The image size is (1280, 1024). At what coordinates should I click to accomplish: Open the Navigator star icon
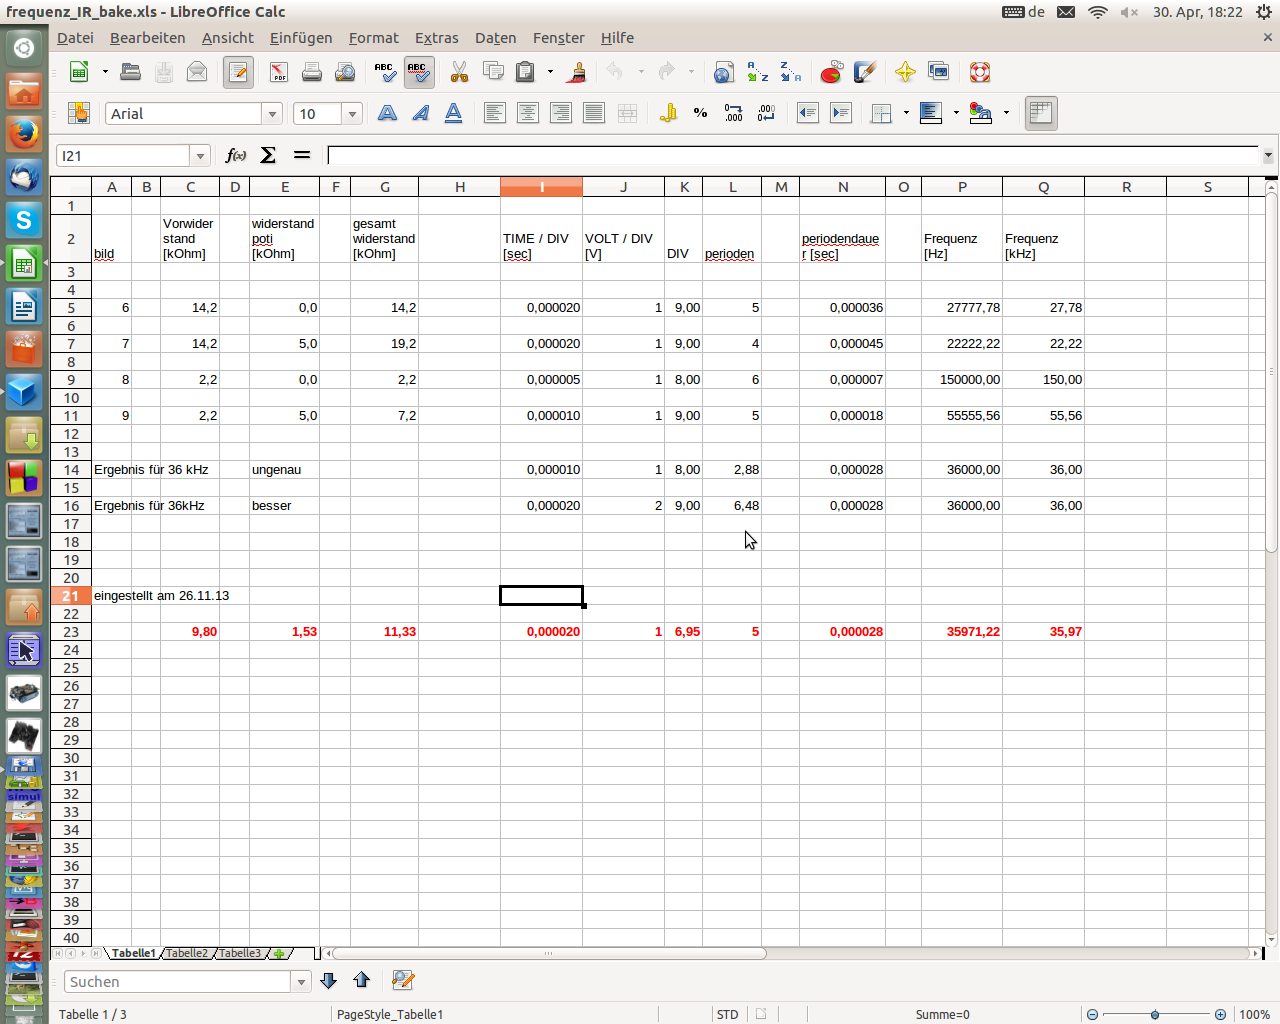coord(905,72)
